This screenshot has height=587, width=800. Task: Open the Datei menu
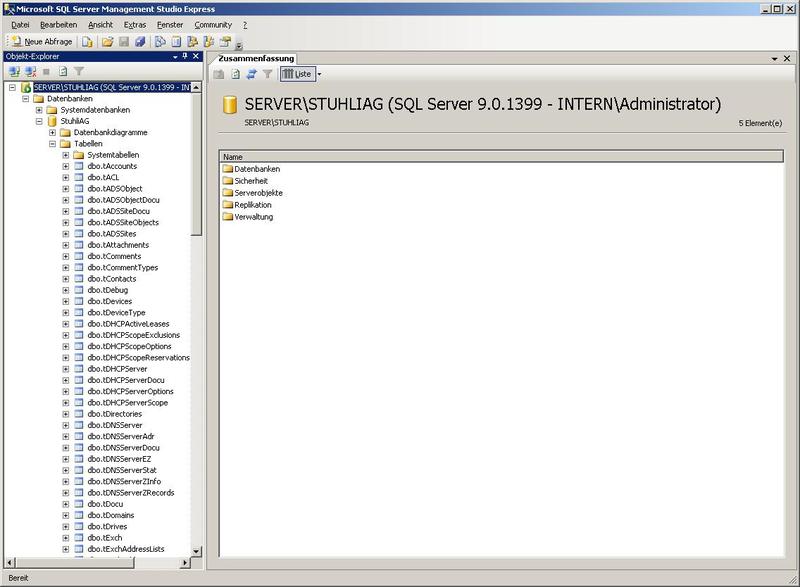coord(20,25)
